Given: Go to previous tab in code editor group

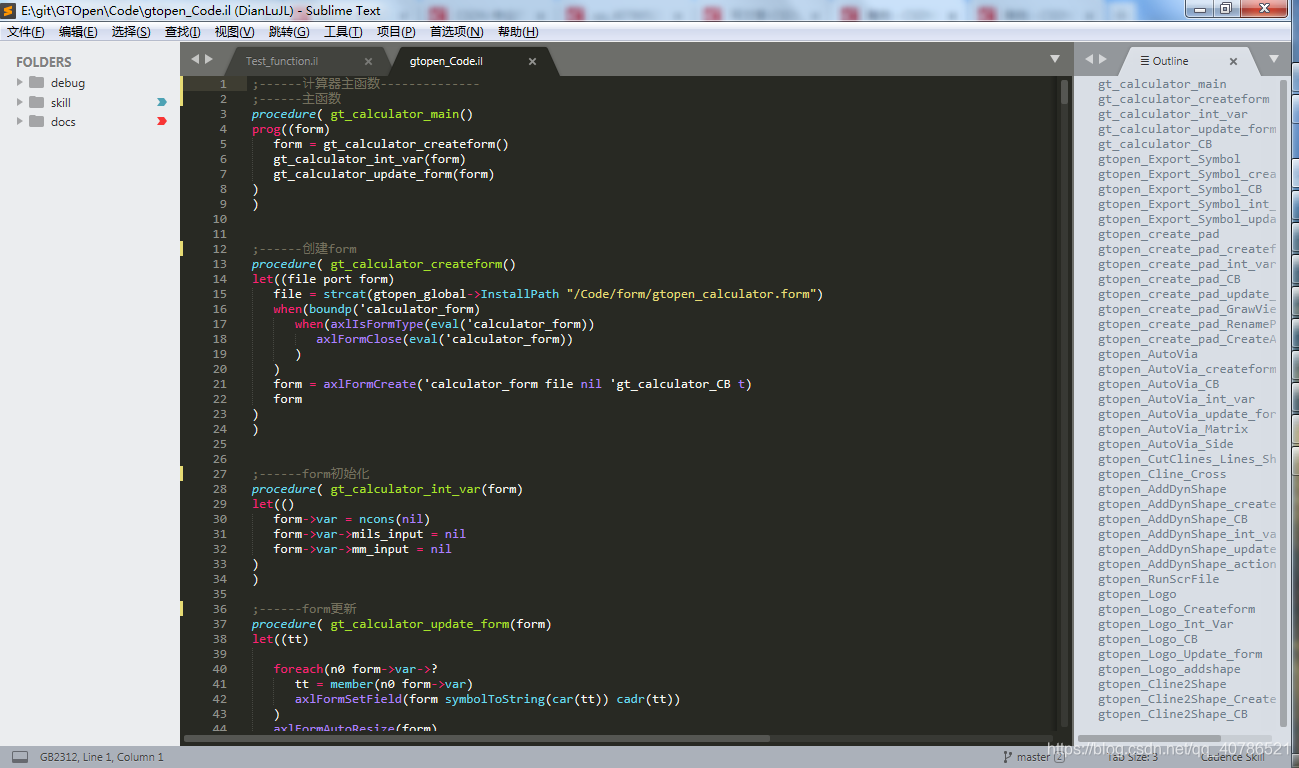Looking at the screenshot, I should (x=195, y=59).
